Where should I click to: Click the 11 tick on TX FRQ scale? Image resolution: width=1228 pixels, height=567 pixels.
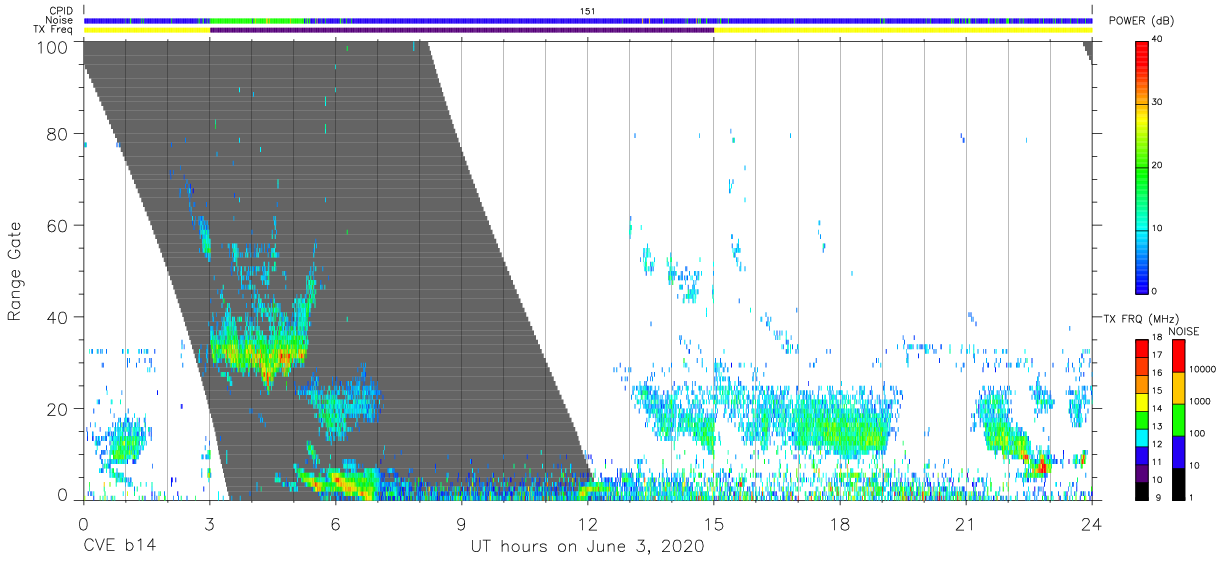click(x=1157, y=462)
